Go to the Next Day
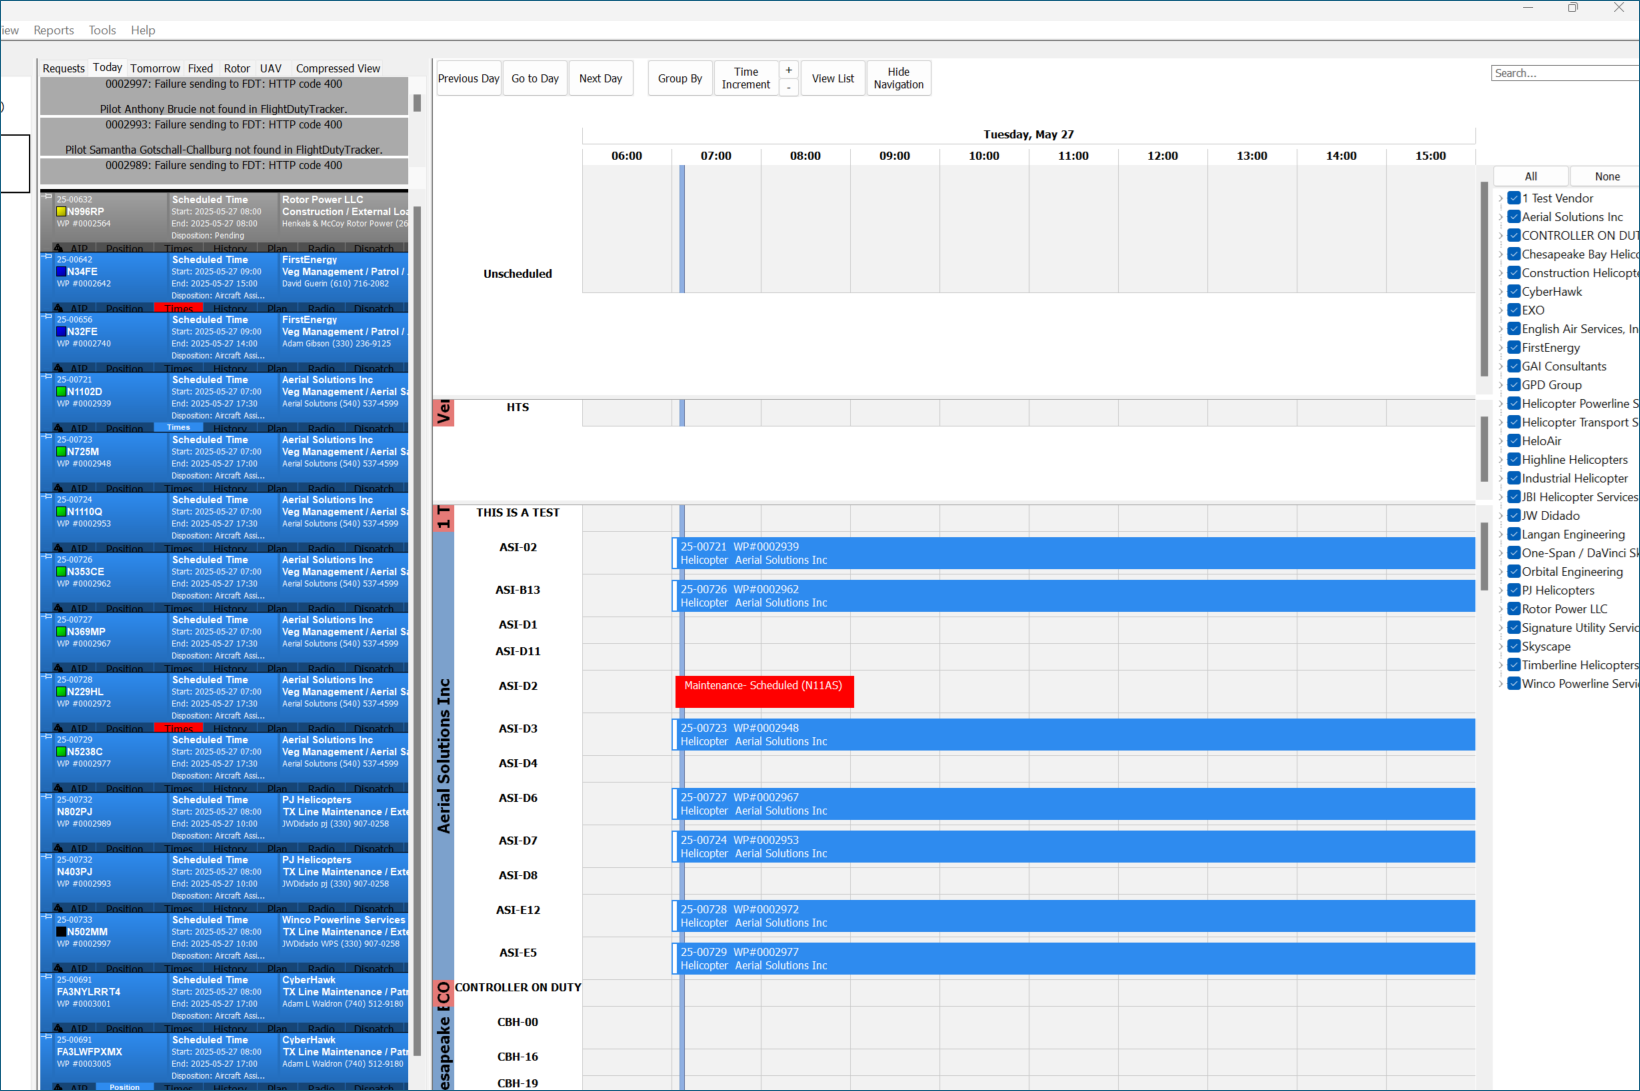 [x=600, y=78]
